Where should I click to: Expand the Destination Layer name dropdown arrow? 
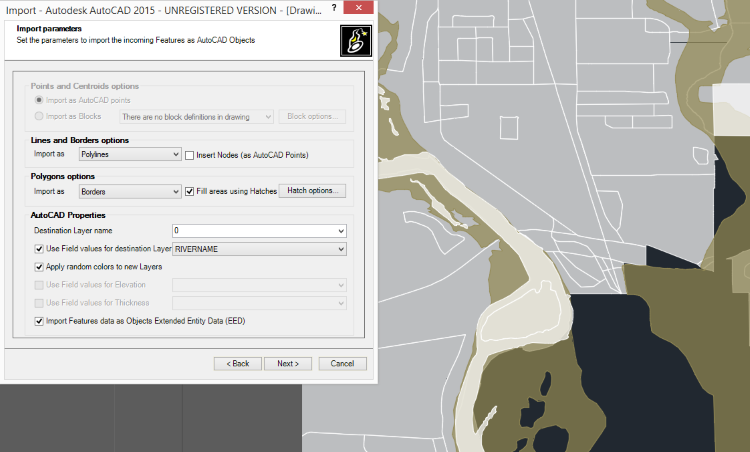341,231
